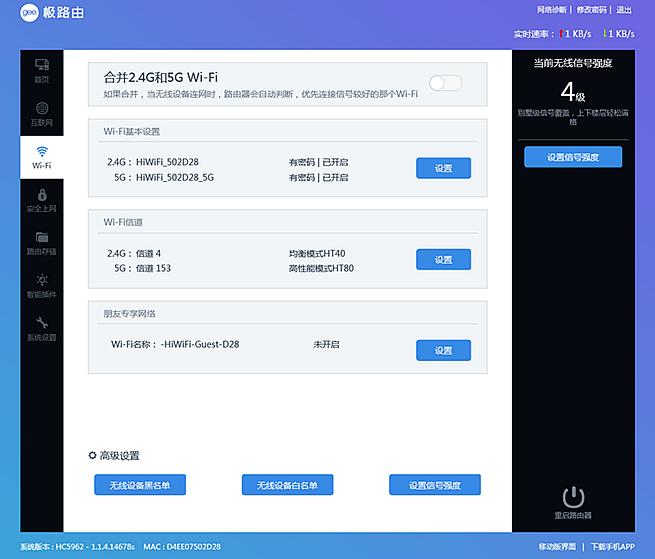Click 设置 button for 朋友专享网络
This screenshot has height=559, width=655.
443,350
